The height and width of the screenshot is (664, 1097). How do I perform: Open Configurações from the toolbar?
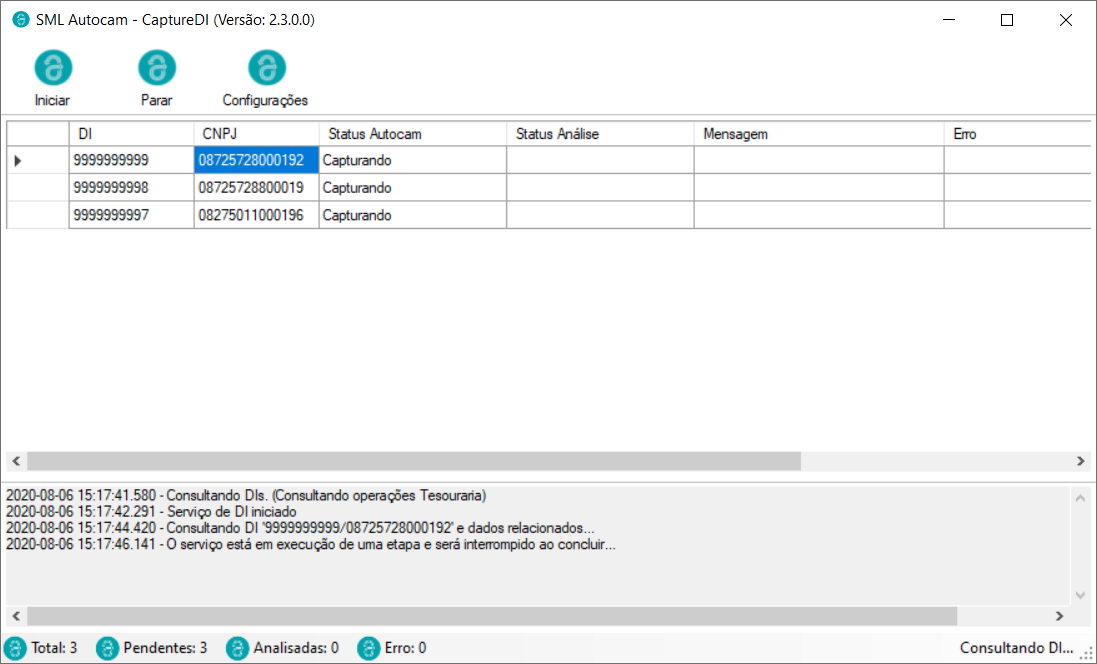point(266,68)
